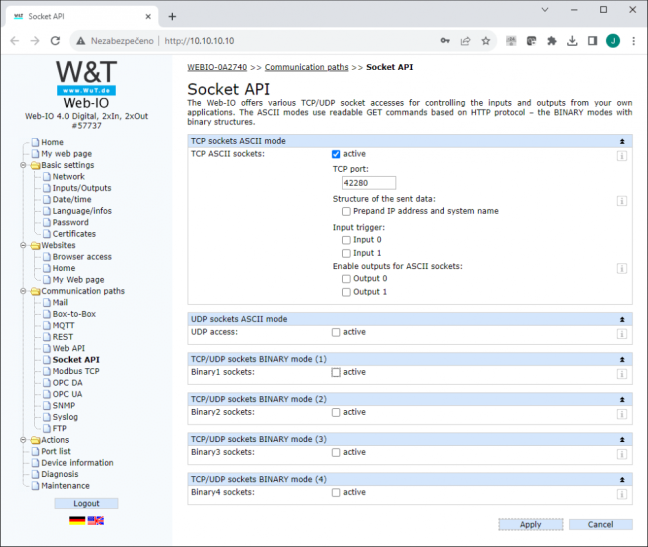The height and width of the screenshot is (547, 648).
Task: Activate Binary2 sockets checkbox
Action: 336,412
